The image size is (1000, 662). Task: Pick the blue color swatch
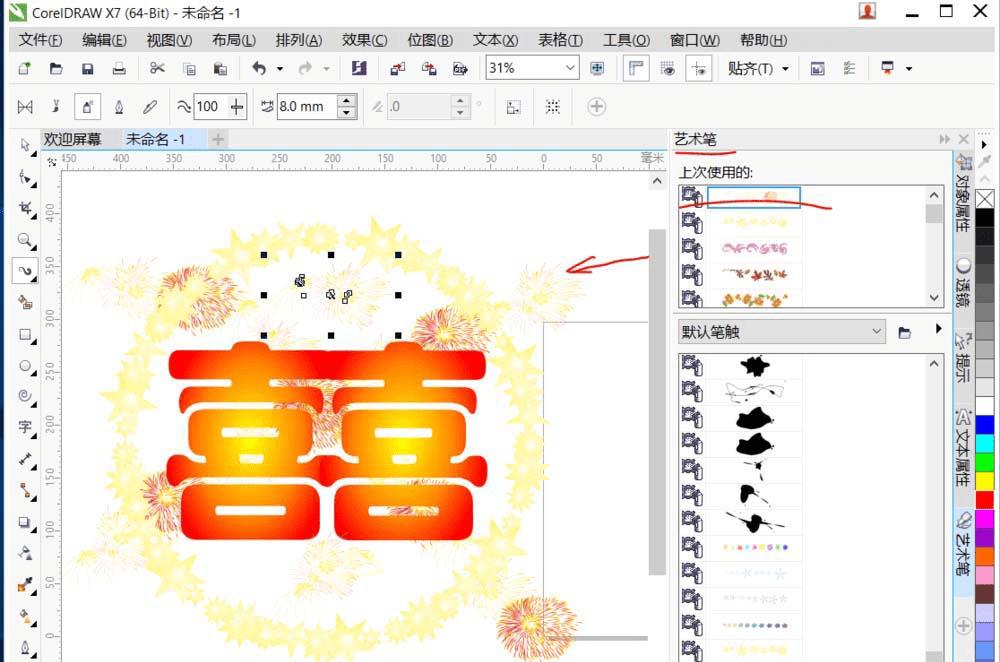click(985, 425)
